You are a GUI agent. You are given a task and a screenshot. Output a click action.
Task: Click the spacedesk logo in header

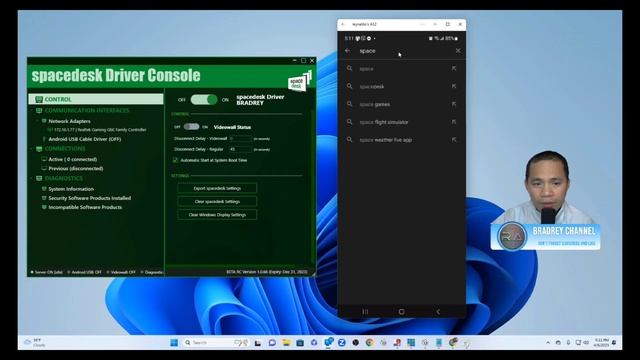pyautogui.click(x=300, y=81)
